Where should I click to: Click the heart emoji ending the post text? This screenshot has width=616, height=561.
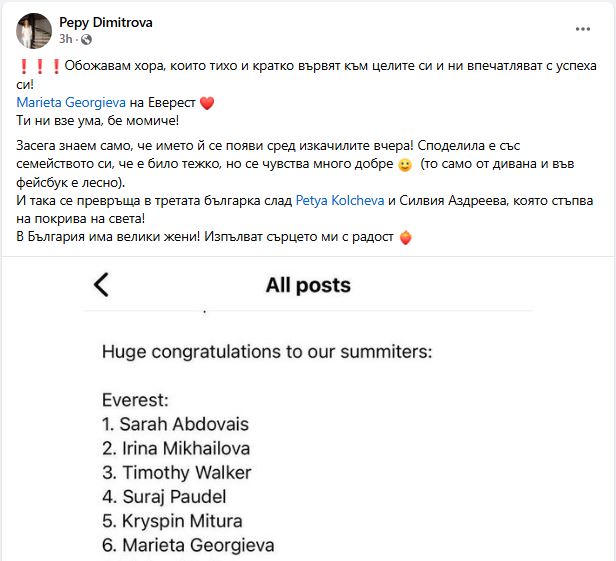(405, 238)
